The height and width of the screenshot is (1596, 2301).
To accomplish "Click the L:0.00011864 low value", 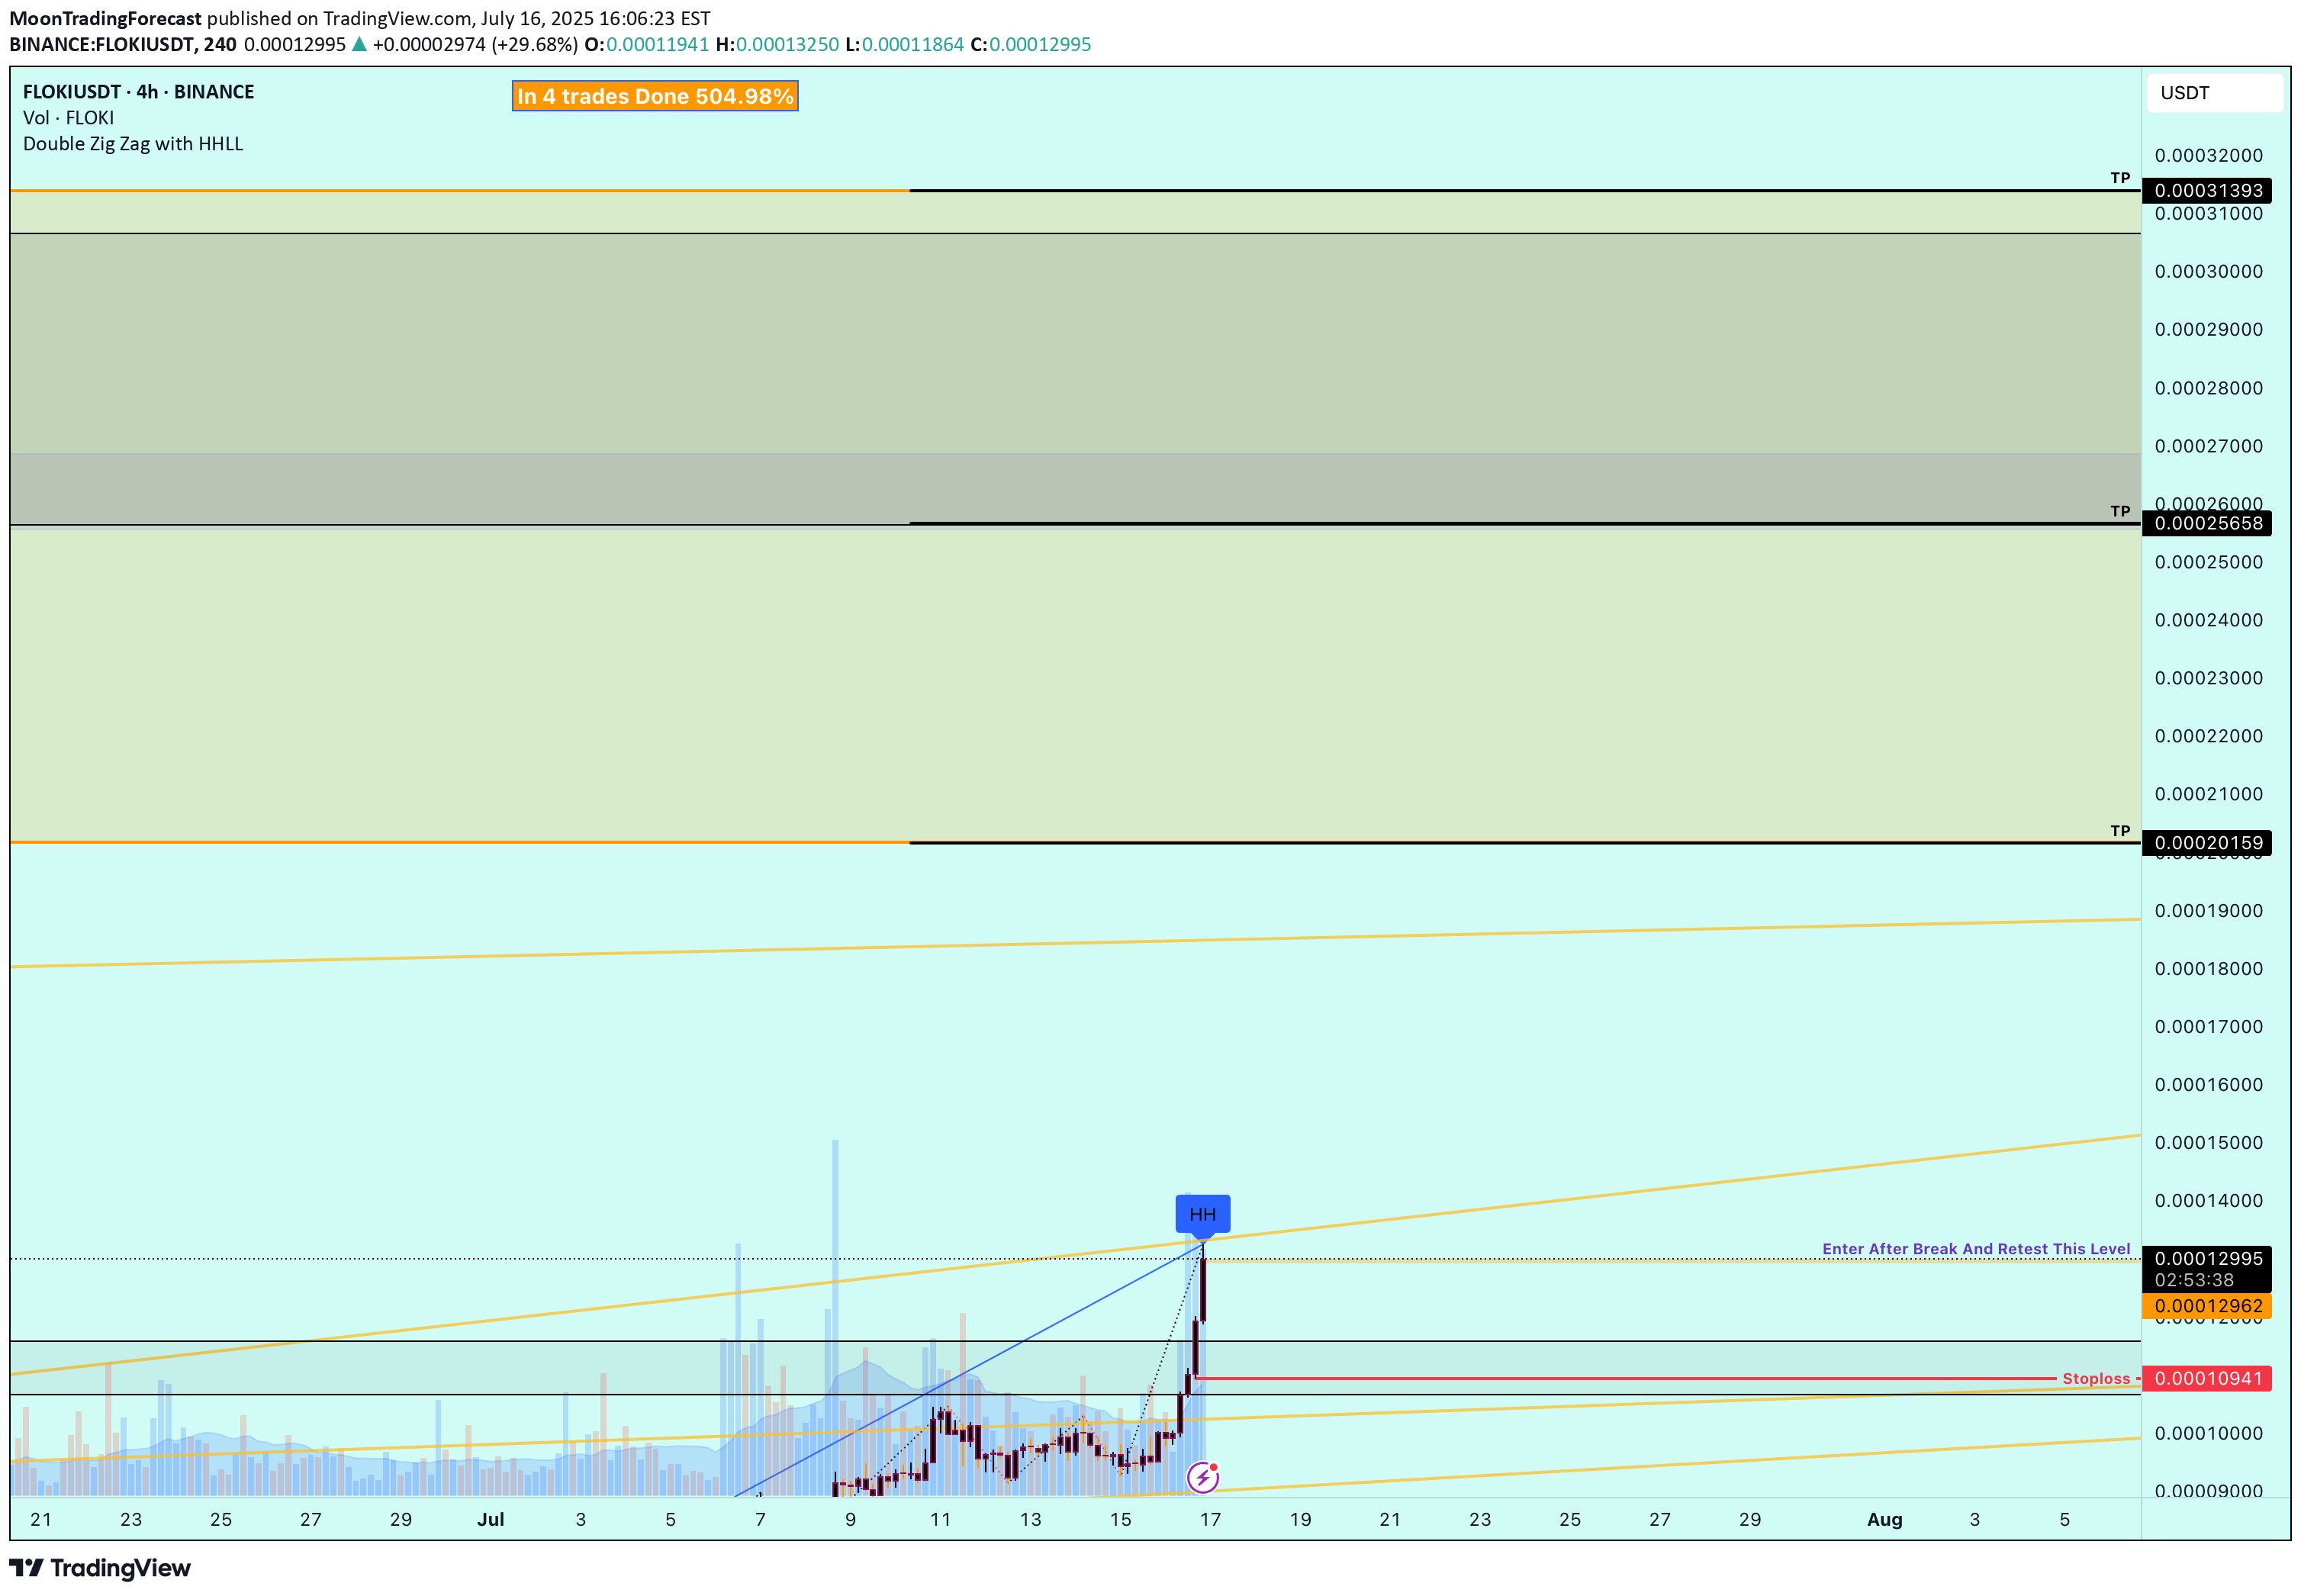I will coord(904,44).
